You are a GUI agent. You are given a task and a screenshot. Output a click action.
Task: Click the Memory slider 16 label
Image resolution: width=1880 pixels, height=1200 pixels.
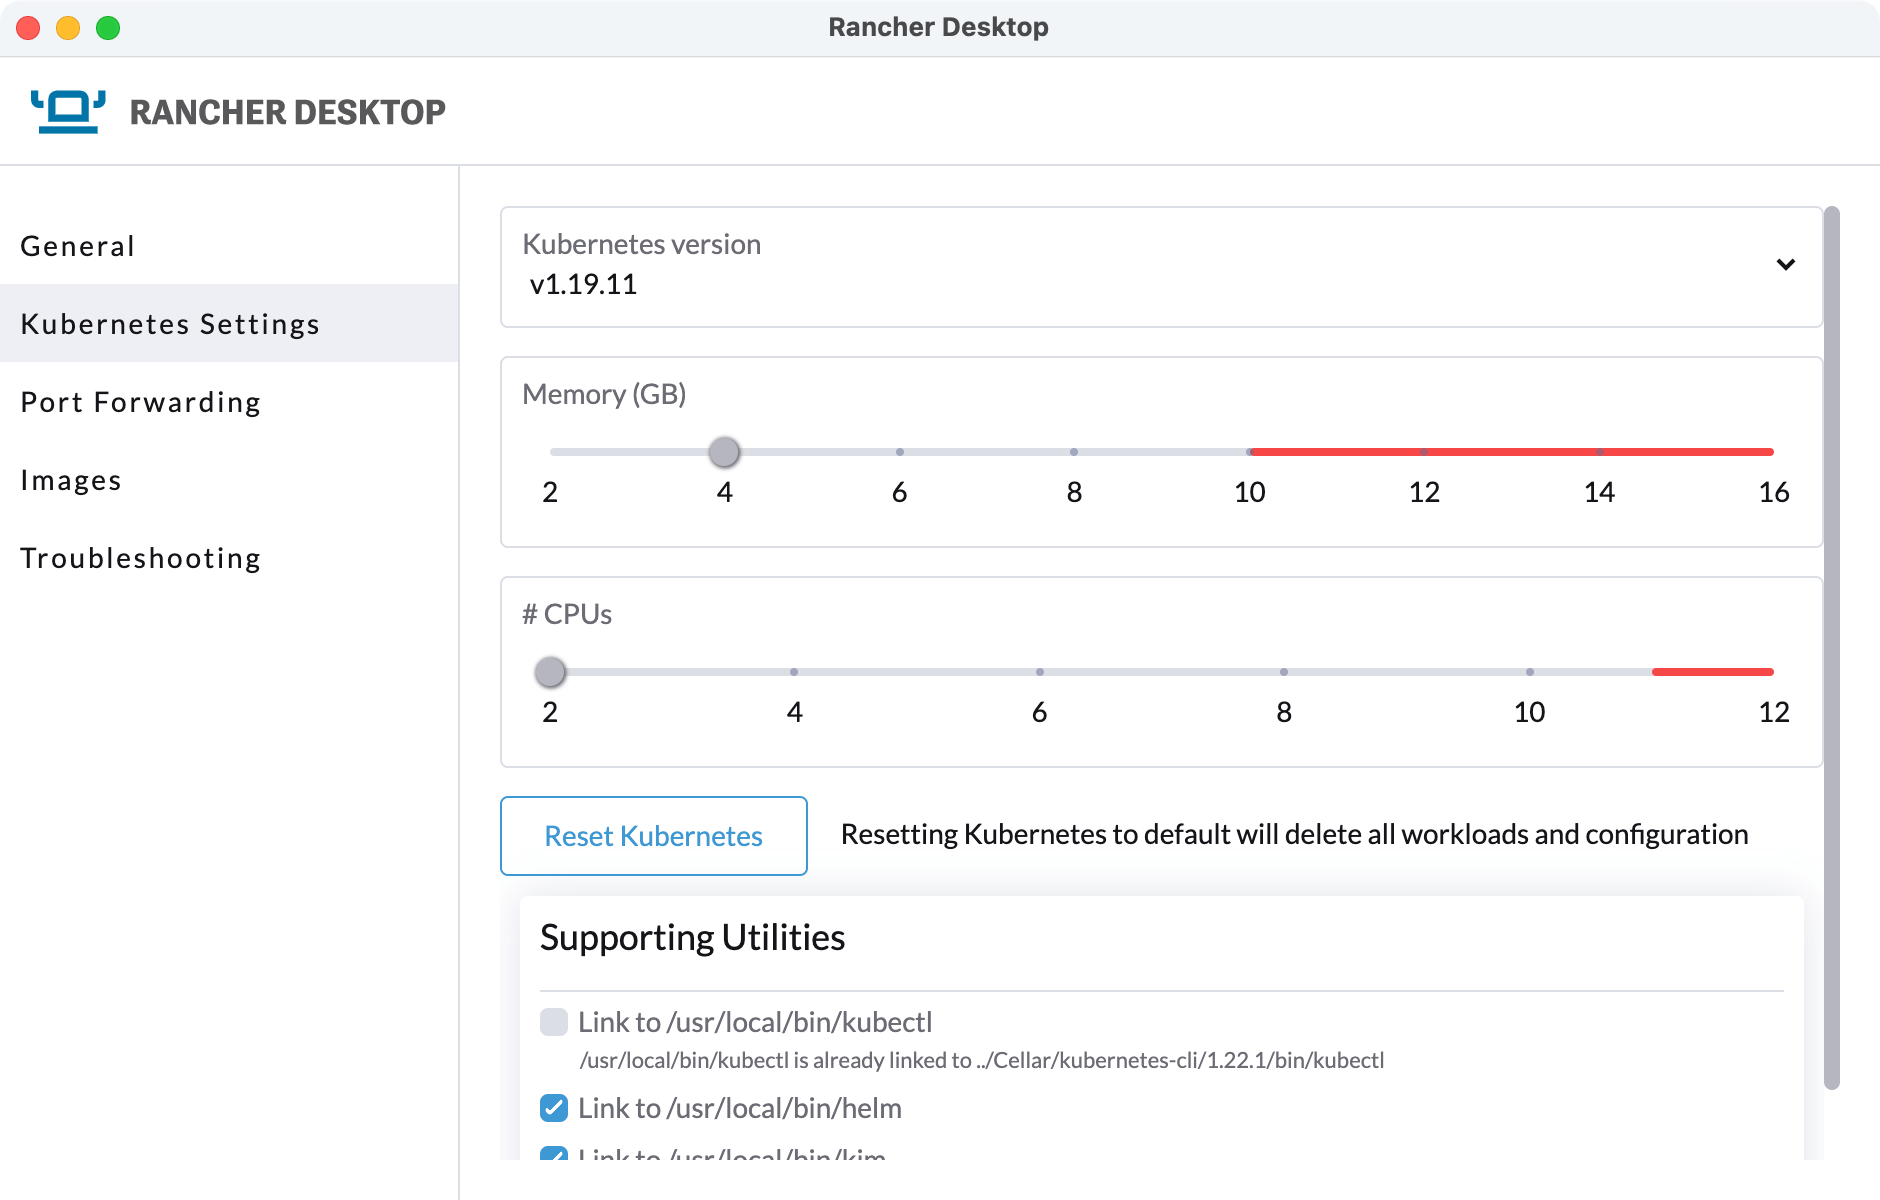click(x=1774, y=492)
